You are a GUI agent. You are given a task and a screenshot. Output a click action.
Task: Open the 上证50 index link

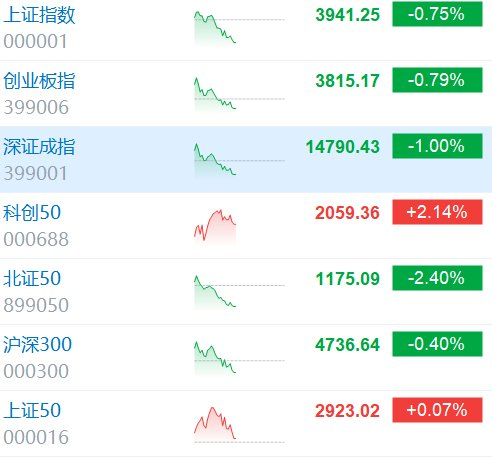point(32,411)
